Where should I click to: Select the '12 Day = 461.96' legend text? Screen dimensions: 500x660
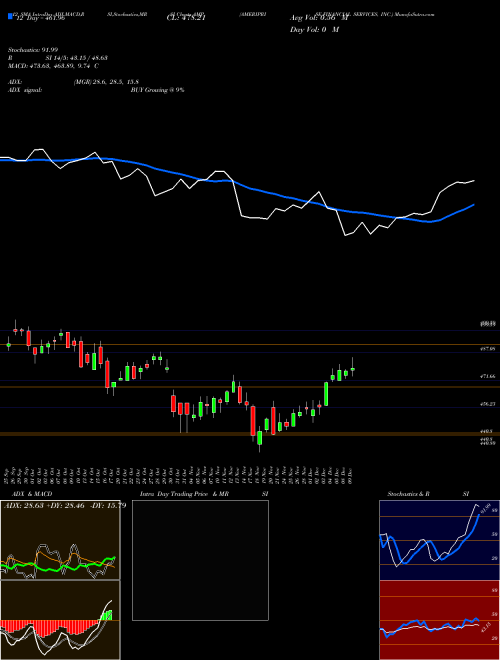point(40,18)
